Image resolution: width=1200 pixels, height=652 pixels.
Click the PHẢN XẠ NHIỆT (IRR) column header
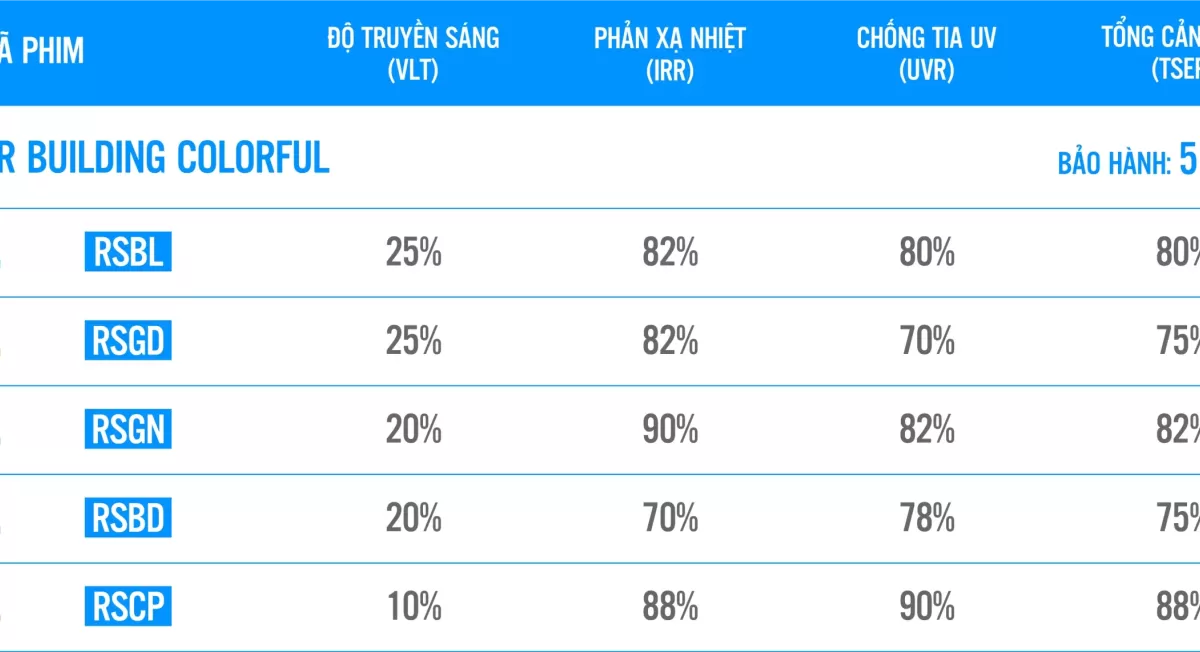[x=670, y=52]
